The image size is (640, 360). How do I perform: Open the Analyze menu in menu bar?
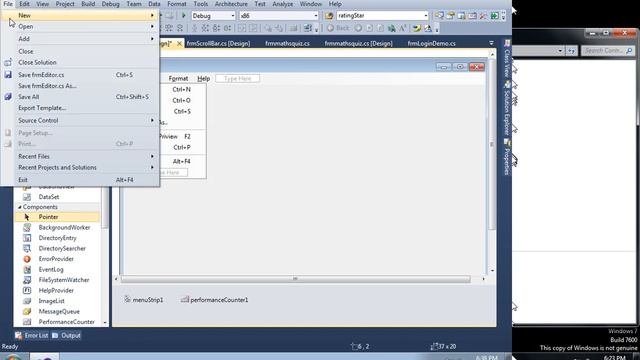click(x=282, y=4)
